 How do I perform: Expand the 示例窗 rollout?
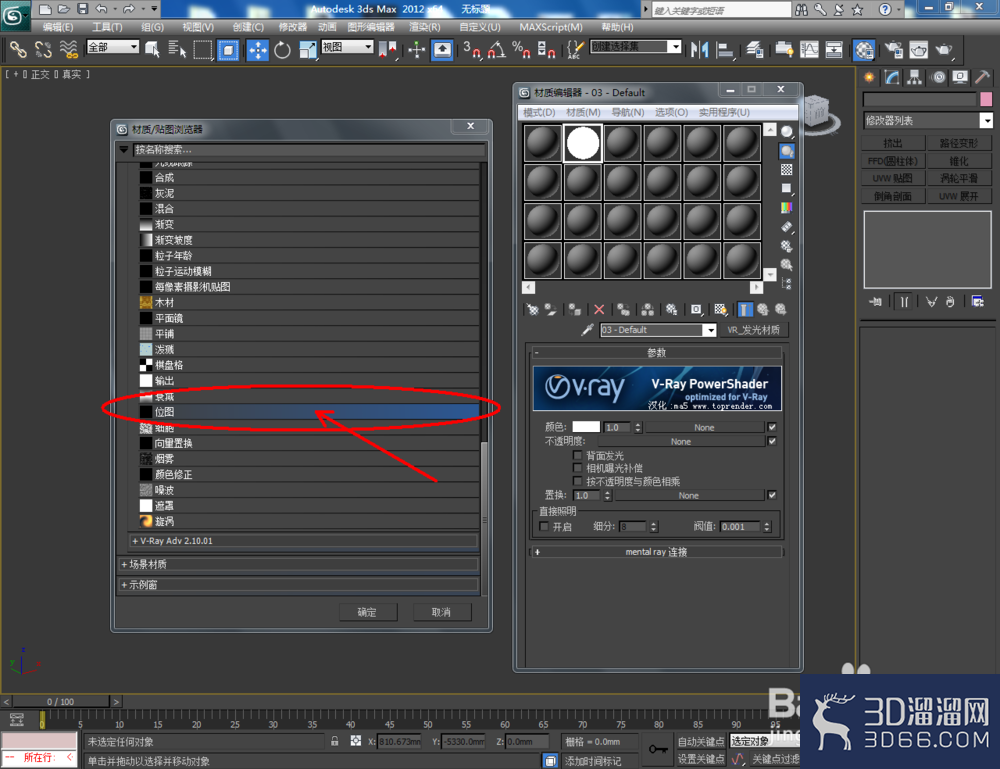(x=298, y=585)
